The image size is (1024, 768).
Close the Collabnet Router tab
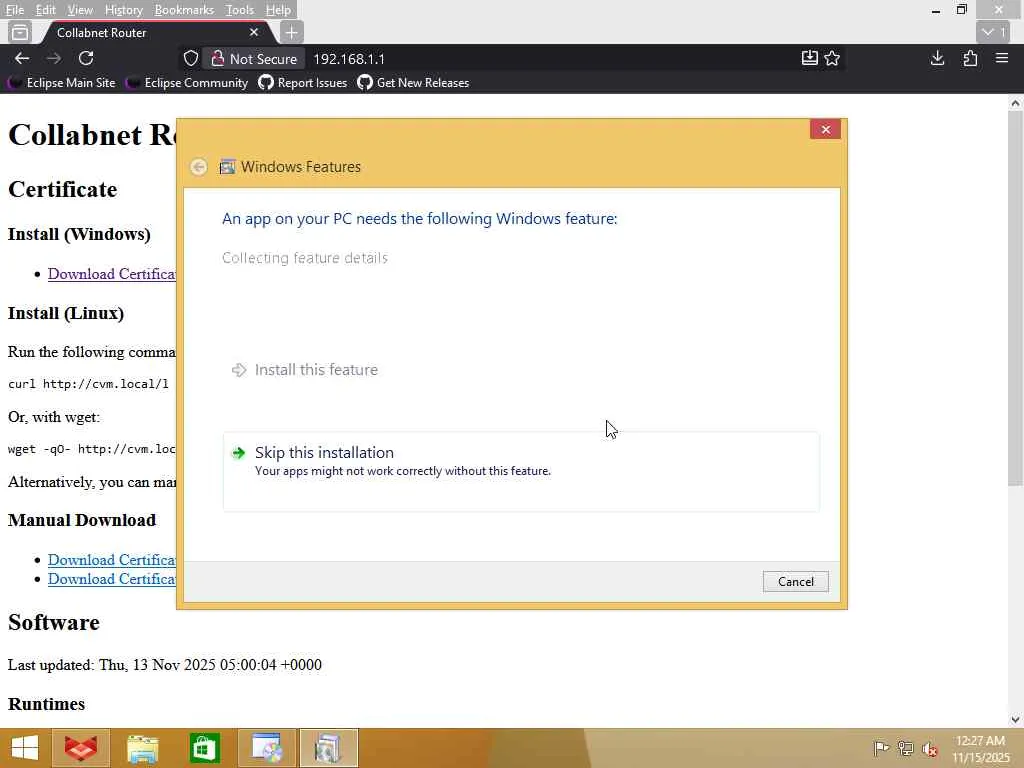pyautogui.click(x=254, y=32)
